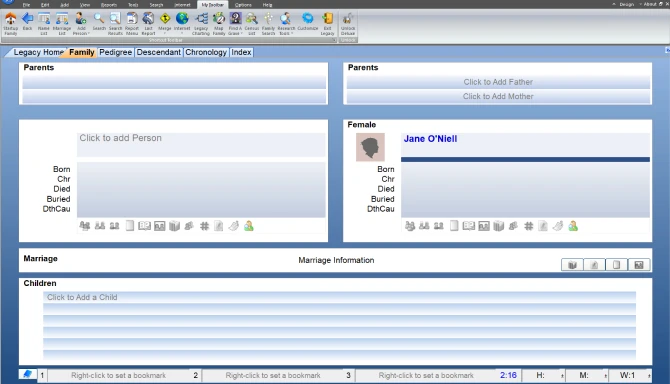This screenshot has width=670, height=384.
Task: Open the Tools menu
Action: [x=133, y=5]
